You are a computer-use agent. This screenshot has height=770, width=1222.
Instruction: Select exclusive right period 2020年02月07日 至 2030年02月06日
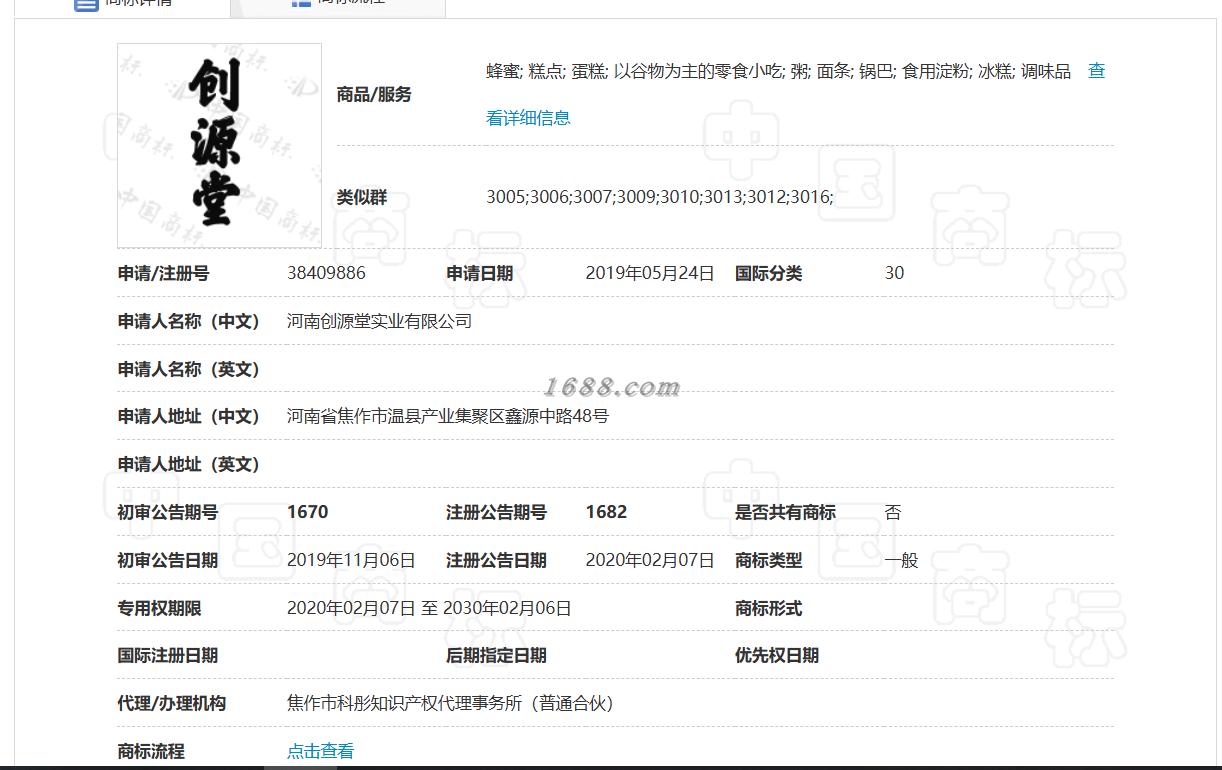(x=429, y=608)
